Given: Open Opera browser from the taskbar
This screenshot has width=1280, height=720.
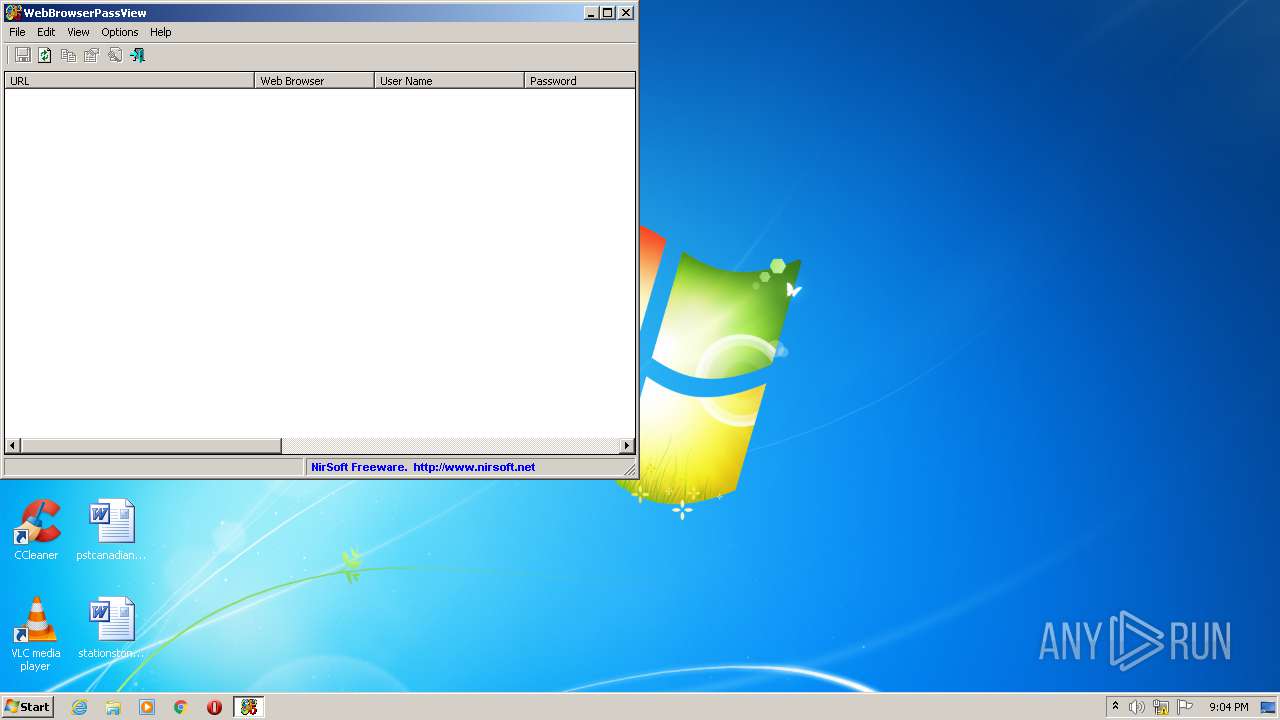Looking at the screenshot, I should pos(214,707).
